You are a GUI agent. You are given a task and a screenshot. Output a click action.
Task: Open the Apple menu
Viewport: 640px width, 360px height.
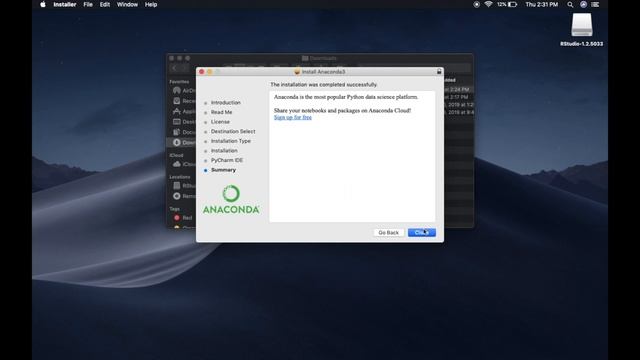click(43, 4)
